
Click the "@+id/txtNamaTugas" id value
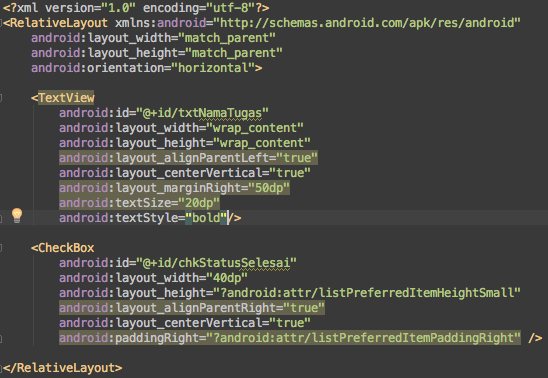(202, 113)
